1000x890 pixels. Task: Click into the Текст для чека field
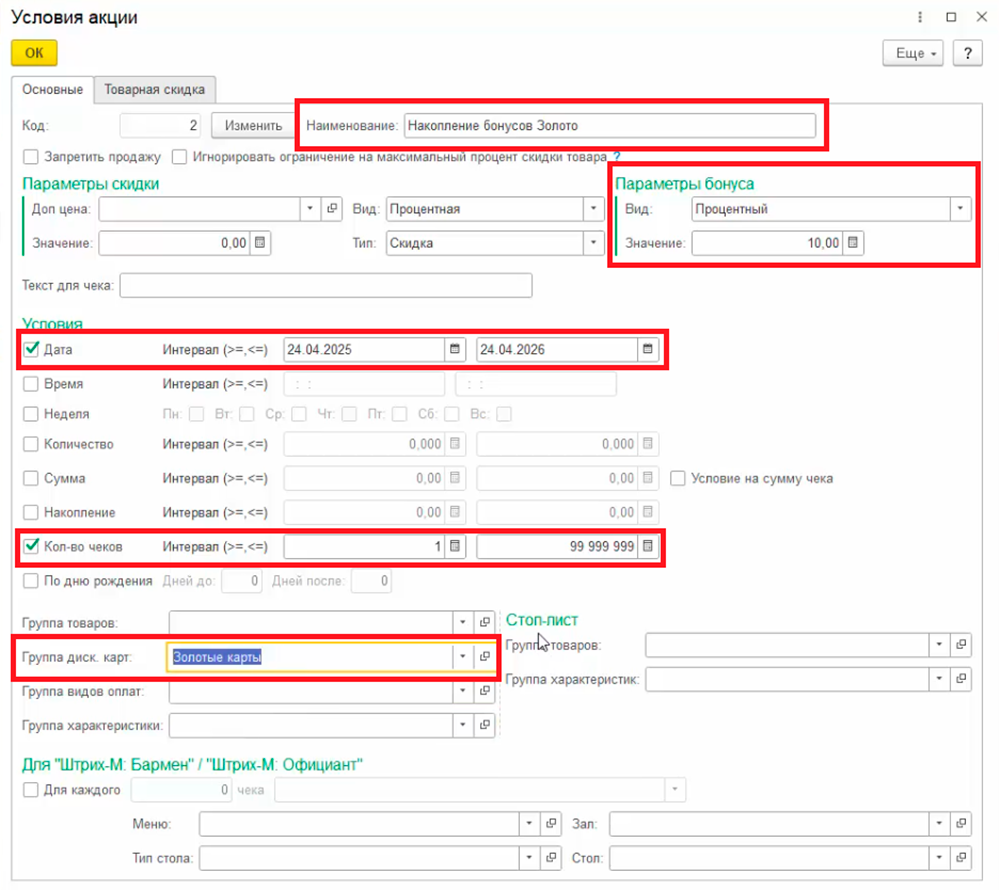pyautogui.click(x=325, y=286)
